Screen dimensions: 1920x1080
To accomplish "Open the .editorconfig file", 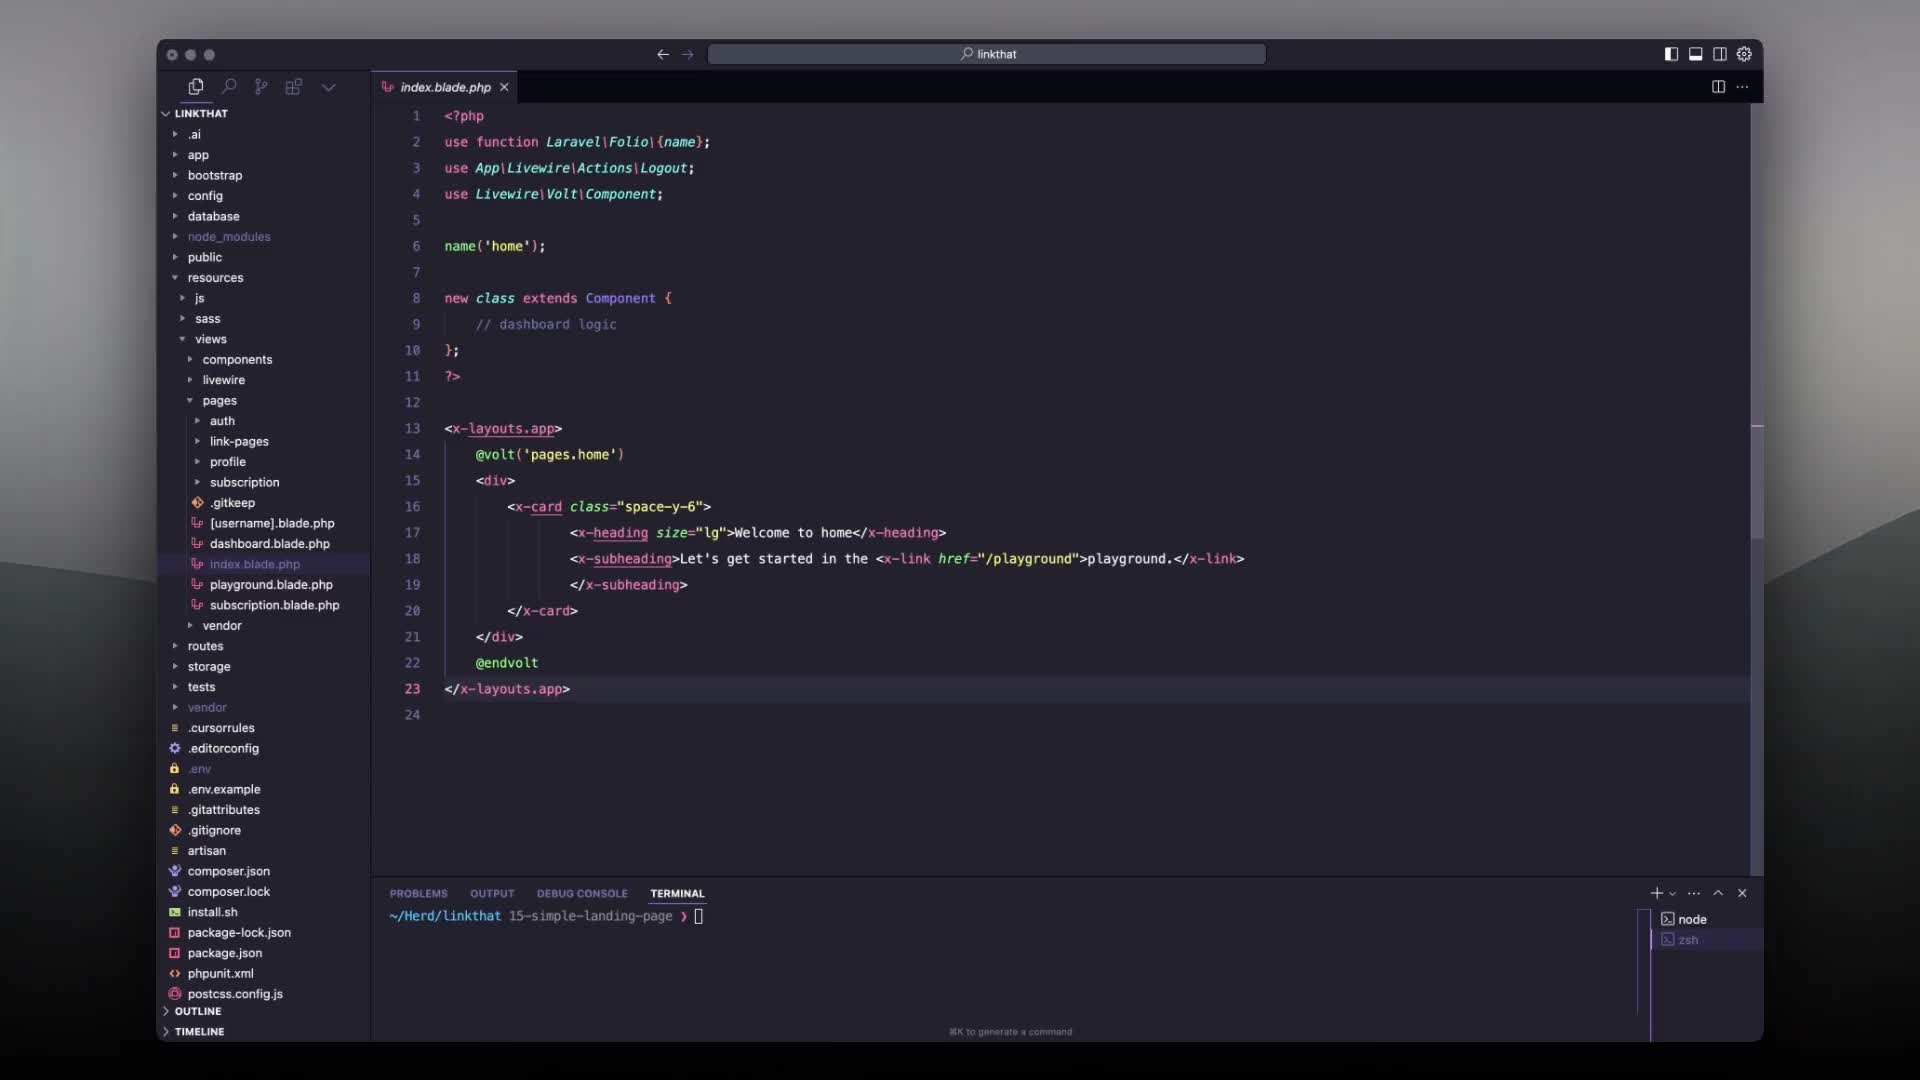I will tap(223, 748).
